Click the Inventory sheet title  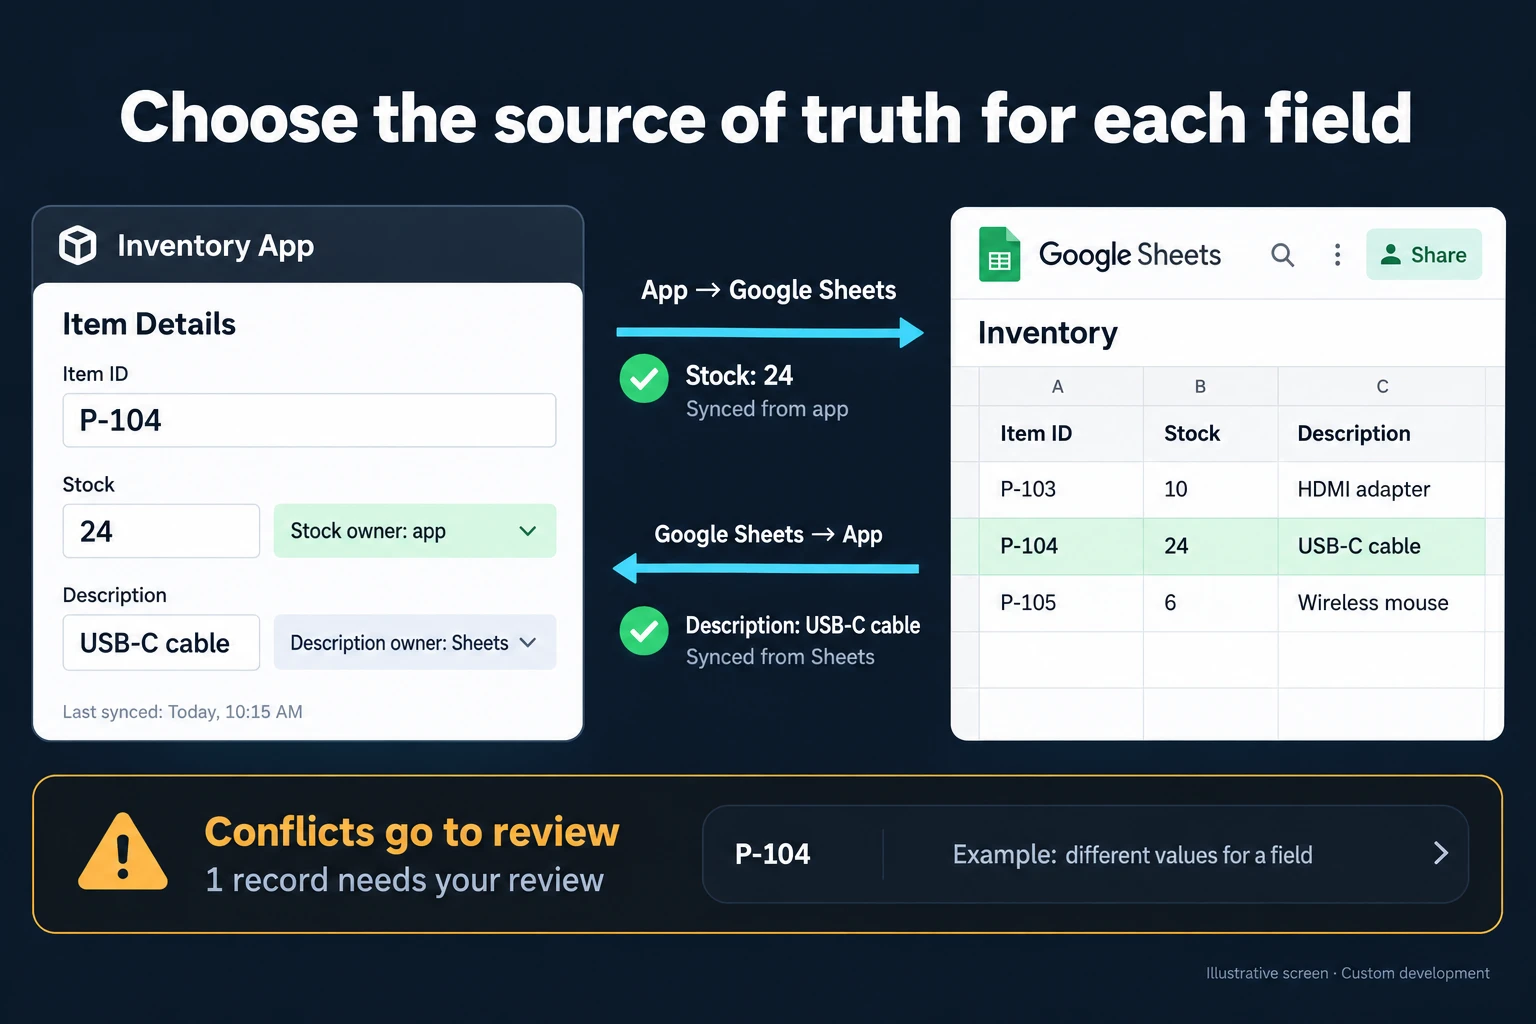[1047, 333]
